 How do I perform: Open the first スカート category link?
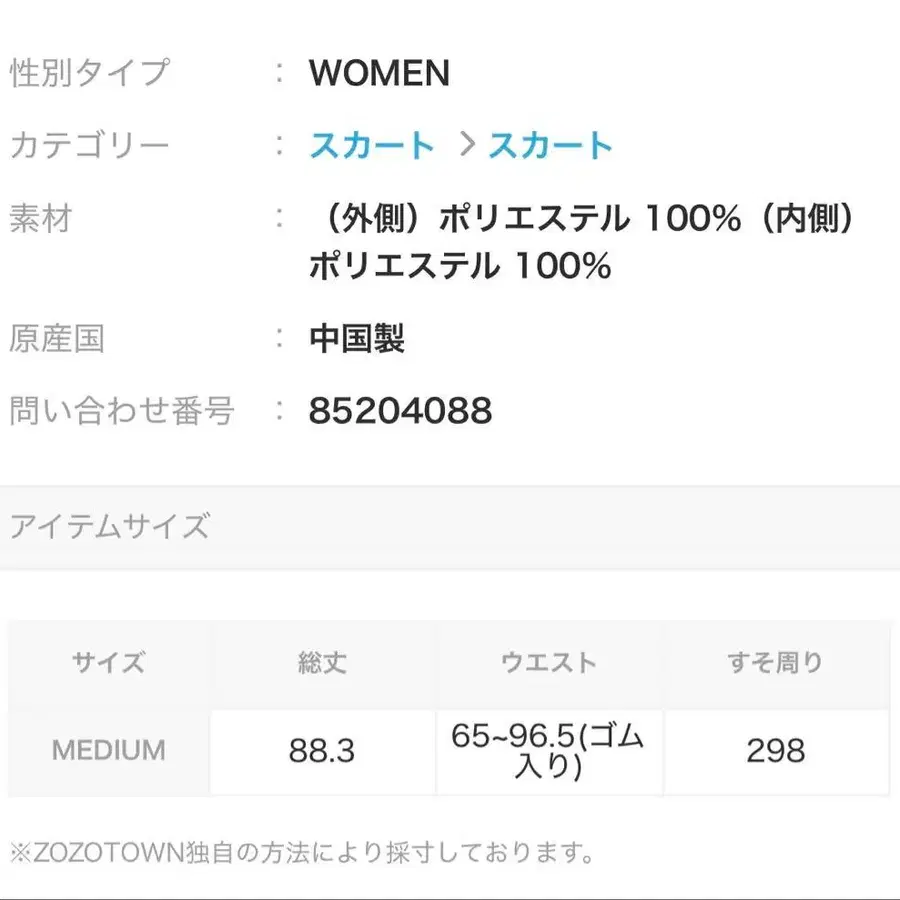(371, 145)
